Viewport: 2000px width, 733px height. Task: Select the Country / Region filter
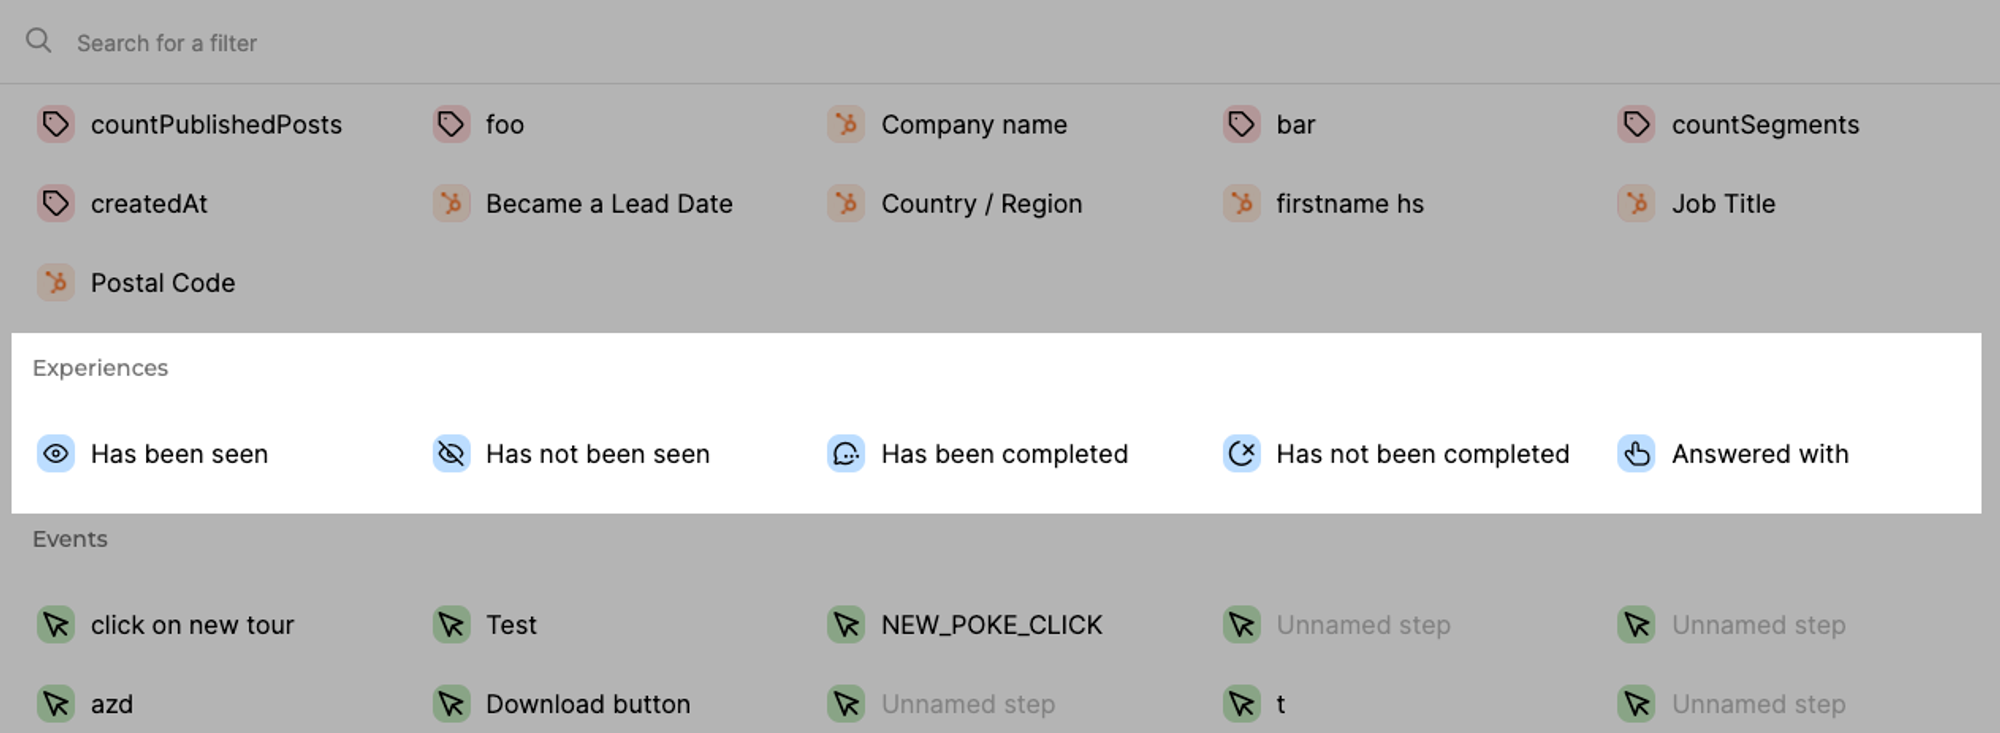pos(980,204)
